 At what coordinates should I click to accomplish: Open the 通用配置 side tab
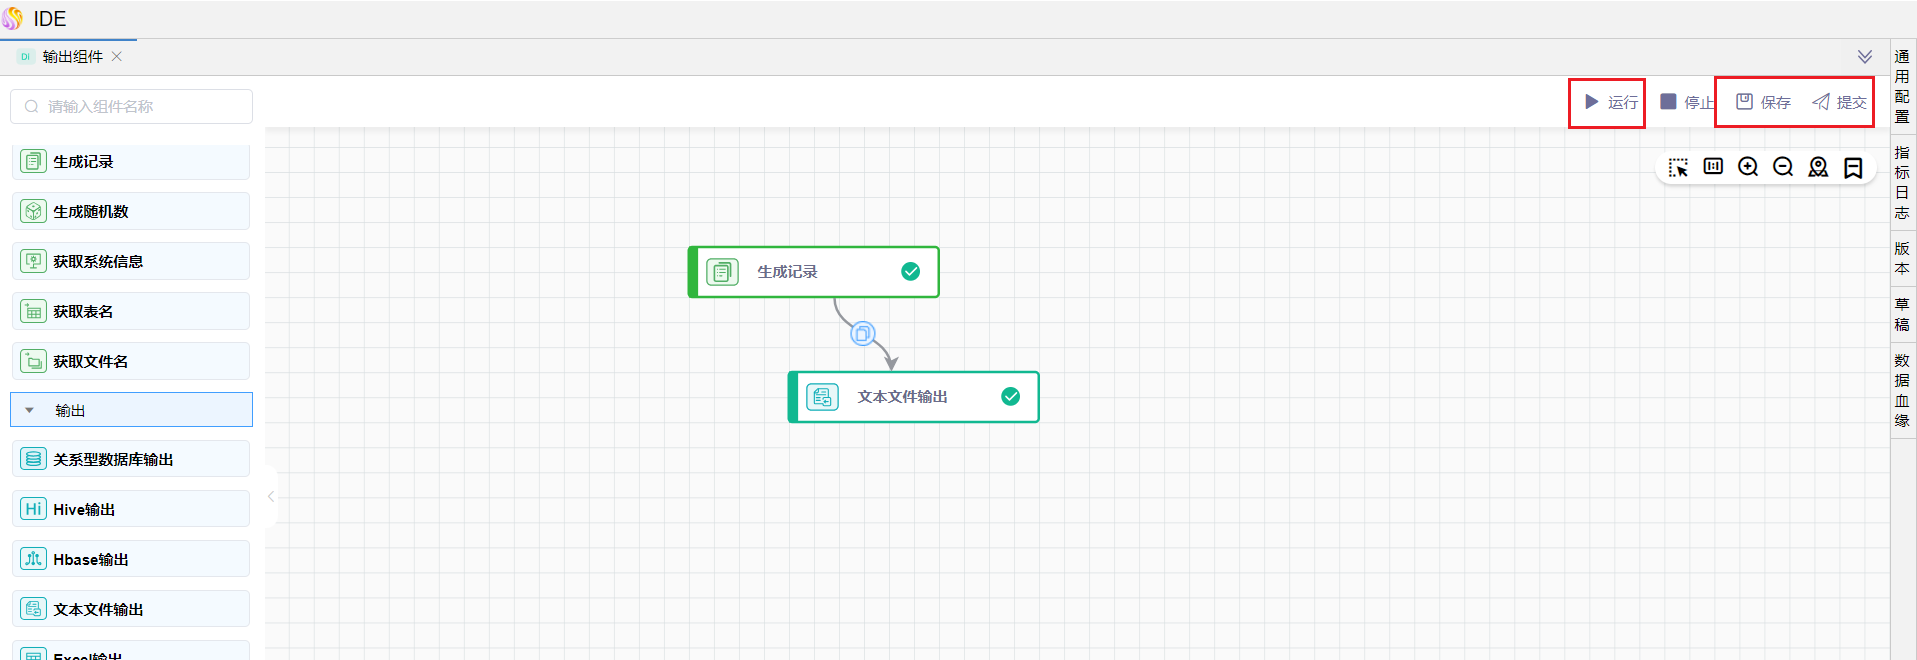pos(1902,86)
